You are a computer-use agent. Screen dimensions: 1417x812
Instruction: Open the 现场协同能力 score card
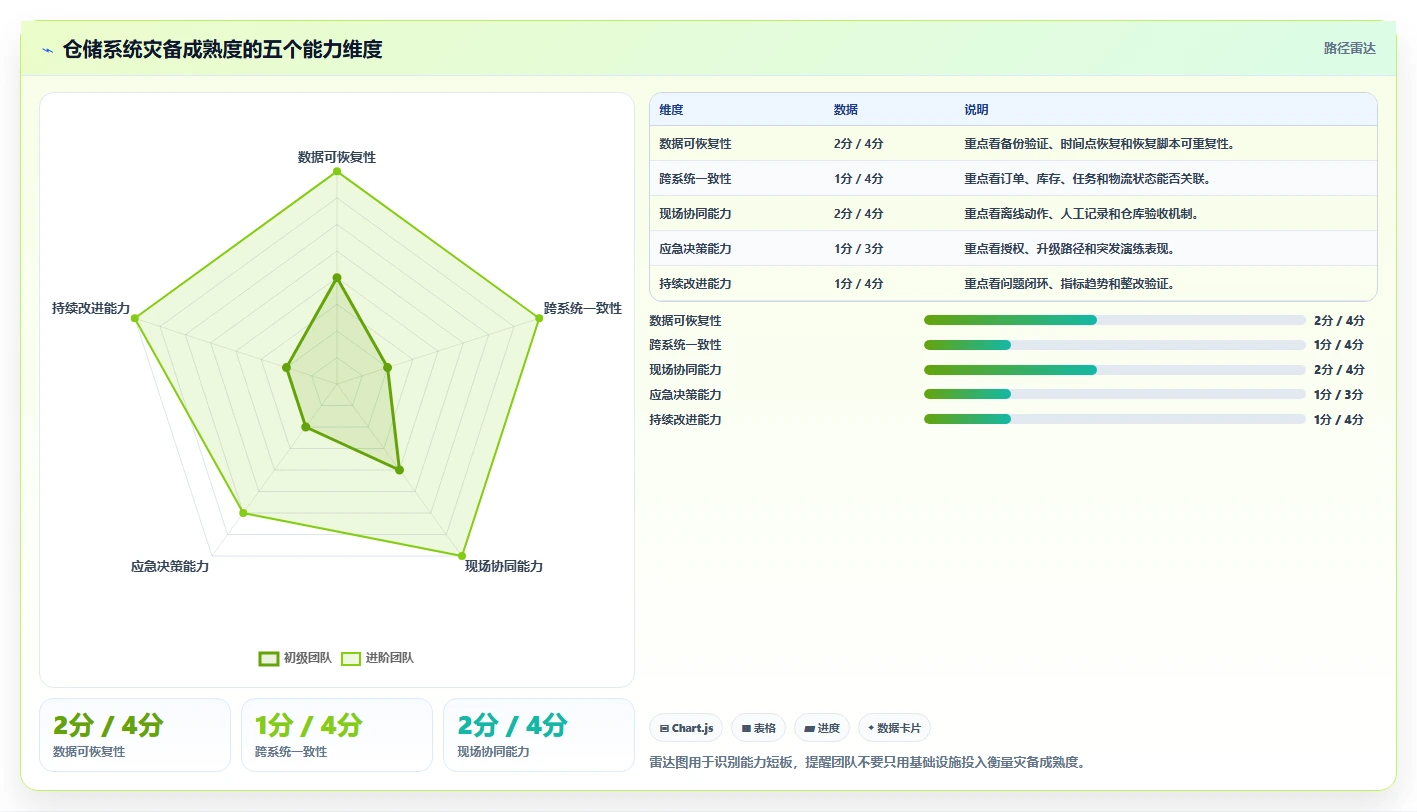coord(539,735)
